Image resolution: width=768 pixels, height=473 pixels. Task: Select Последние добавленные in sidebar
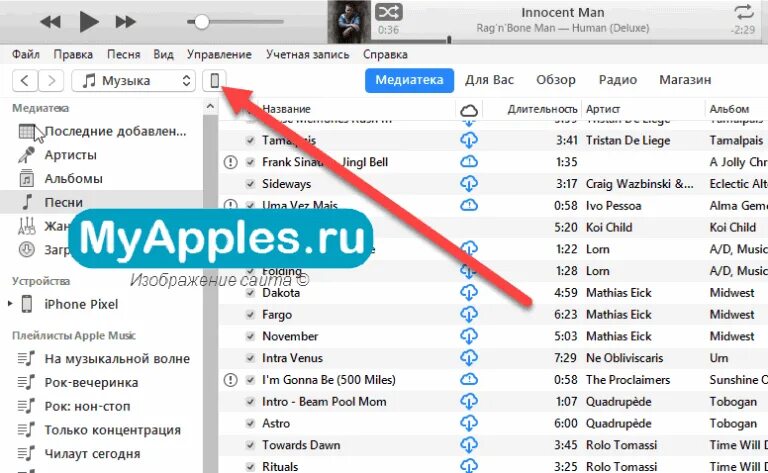[x=101, y=131]
